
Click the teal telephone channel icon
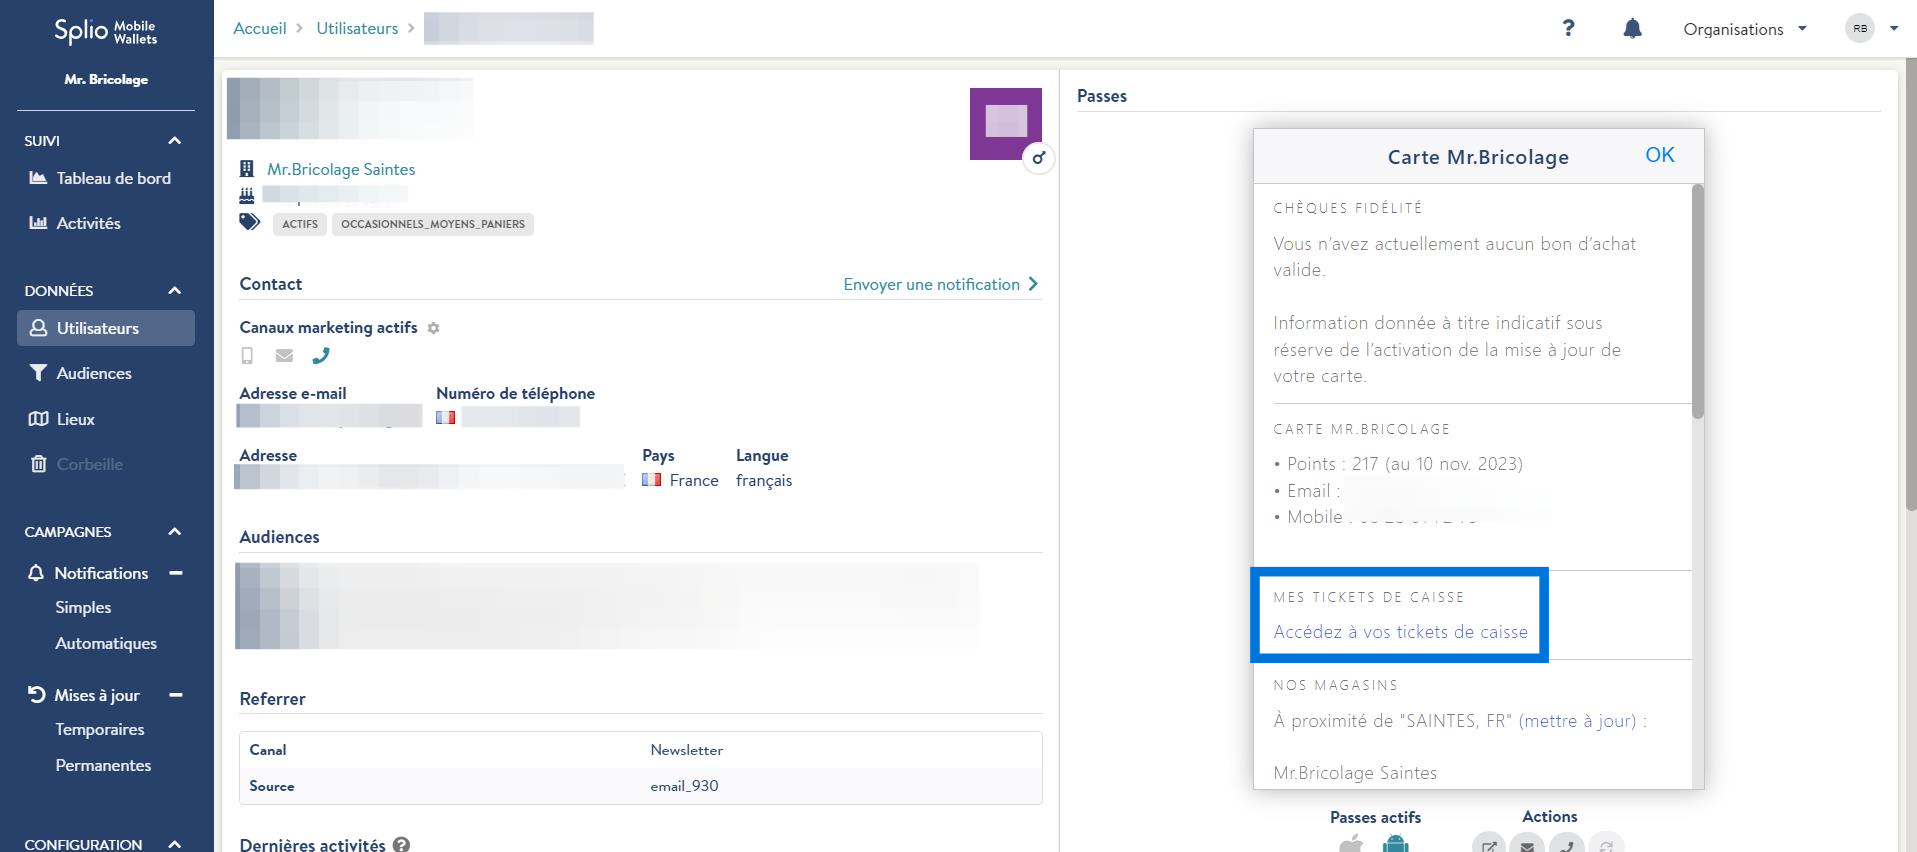[321, 355]
